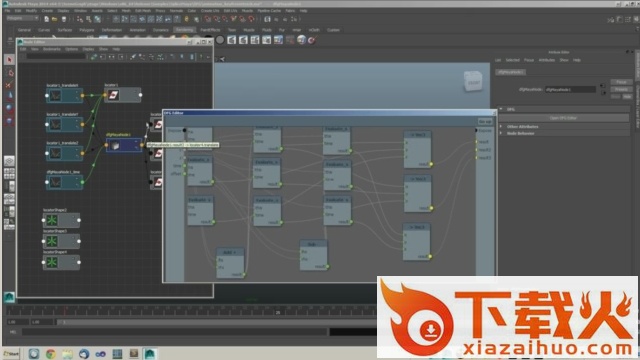Click the open scene folder icon
The height and width of the screenshot is (360, 640).
[x=55, y=19]
